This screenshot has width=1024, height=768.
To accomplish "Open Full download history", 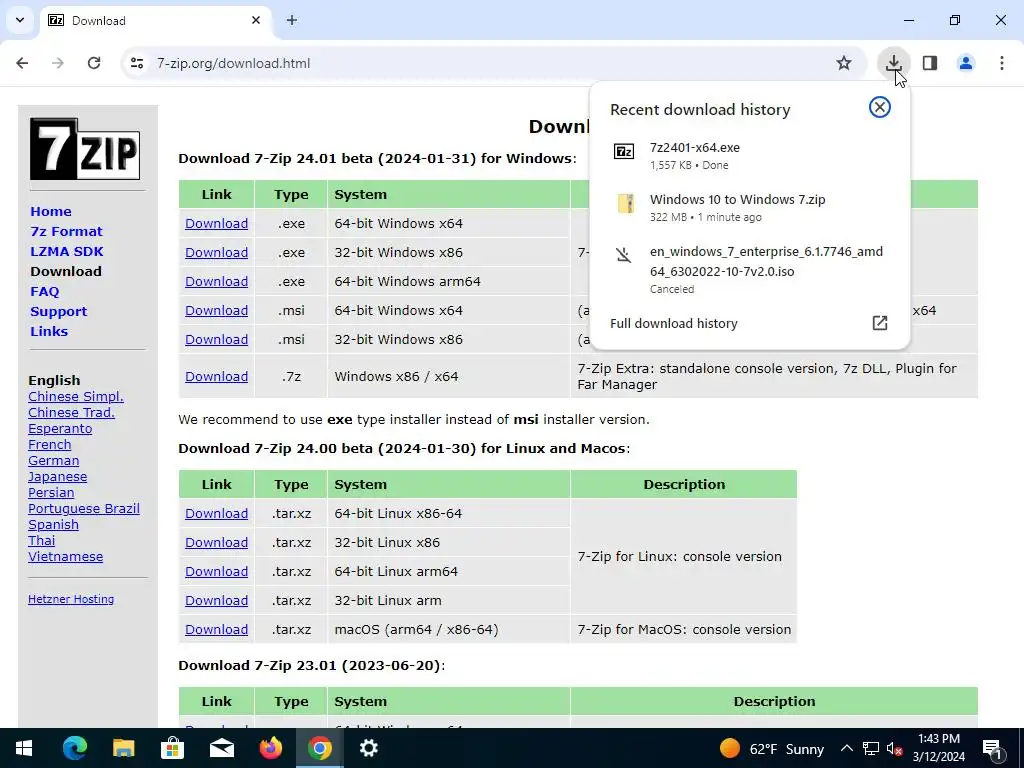I will point(749,323).
